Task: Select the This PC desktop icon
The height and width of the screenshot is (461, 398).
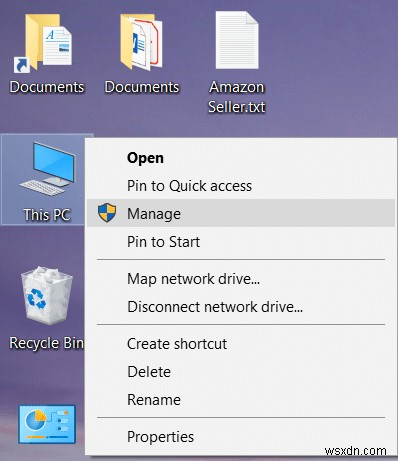Action: tap(47, 168)
